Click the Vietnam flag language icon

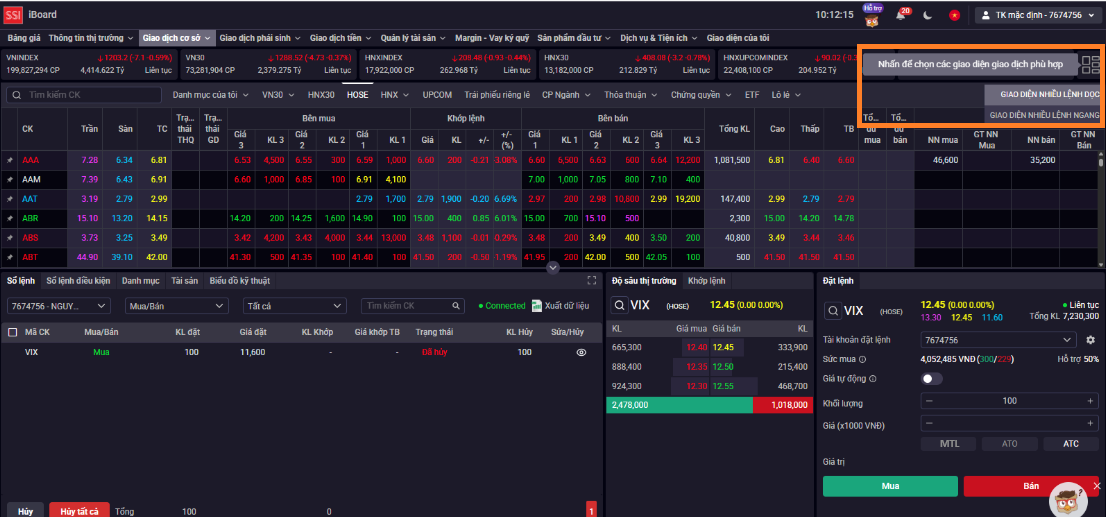pyautogui.click(x=954, y=15)
